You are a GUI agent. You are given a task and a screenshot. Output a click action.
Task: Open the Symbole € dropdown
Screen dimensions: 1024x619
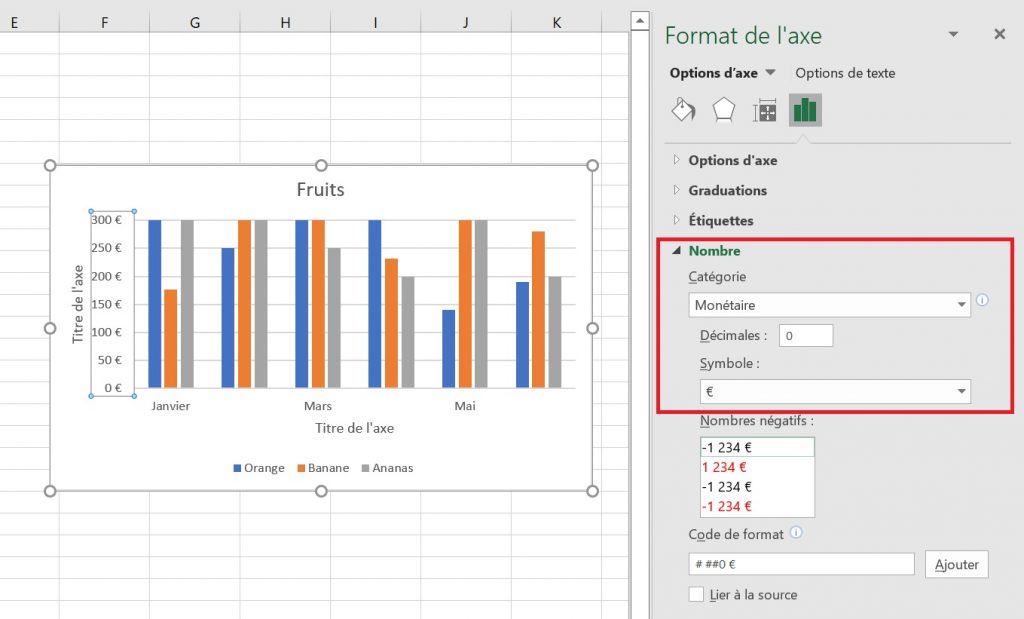point(835,391)
